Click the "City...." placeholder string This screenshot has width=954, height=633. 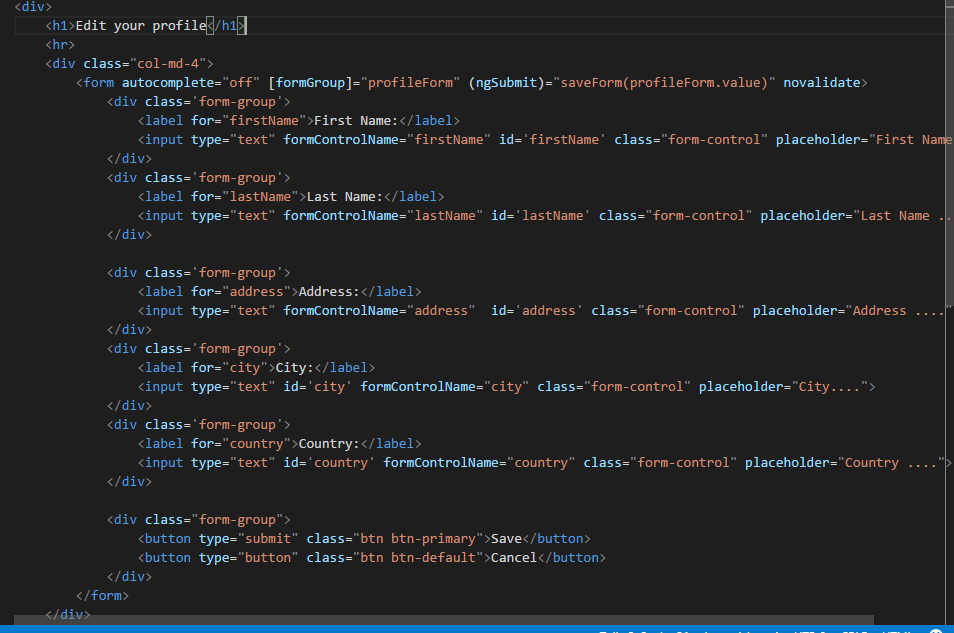829,386
